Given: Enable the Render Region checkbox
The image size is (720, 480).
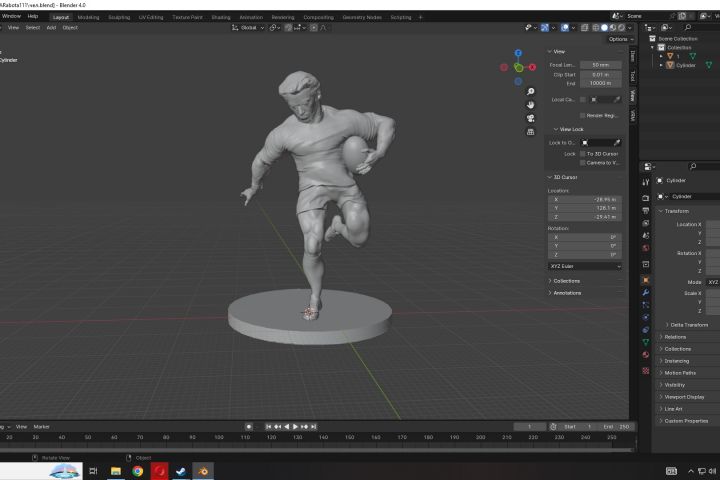Looking at the screenshot, I should (580, 115).
